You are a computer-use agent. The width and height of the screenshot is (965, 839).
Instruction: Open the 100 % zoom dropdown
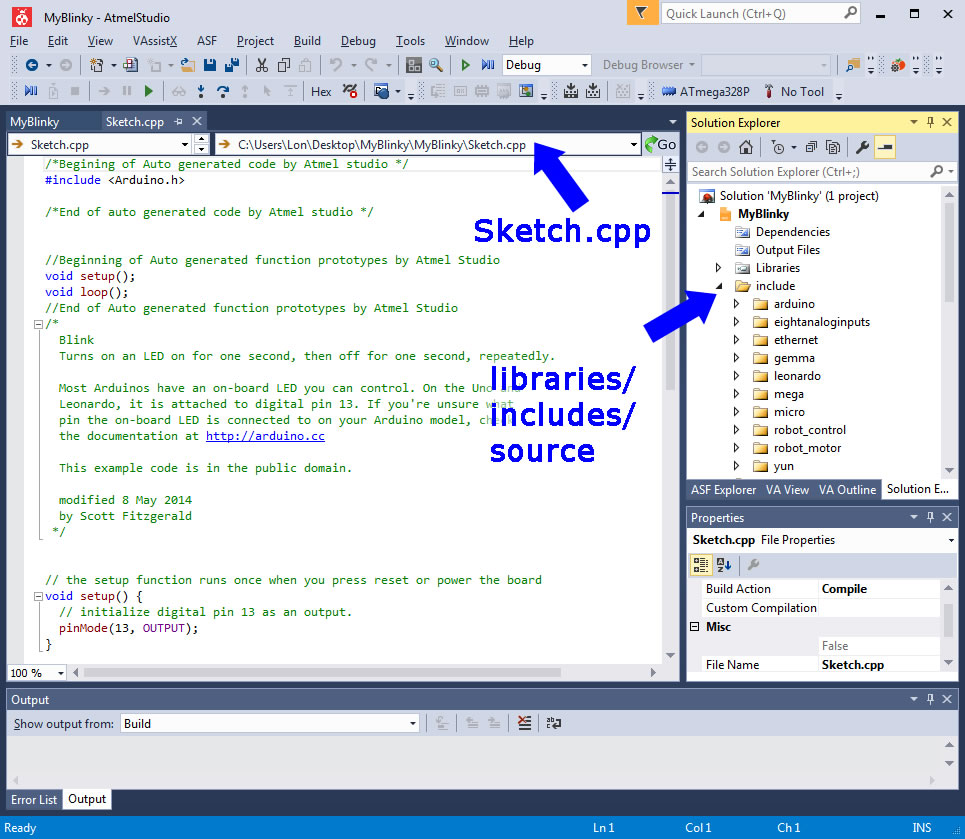pyautogui.click(x=61, y=673)
